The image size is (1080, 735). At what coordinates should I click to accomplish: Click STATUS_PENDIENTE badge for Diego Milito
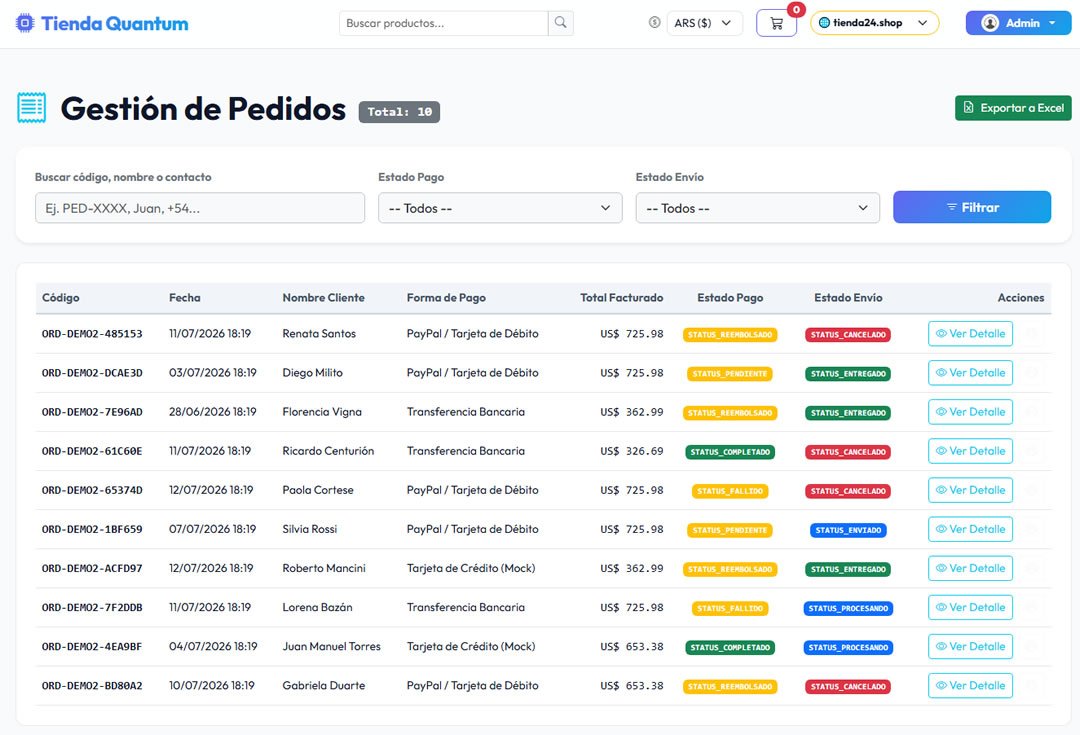pos(730,374)
